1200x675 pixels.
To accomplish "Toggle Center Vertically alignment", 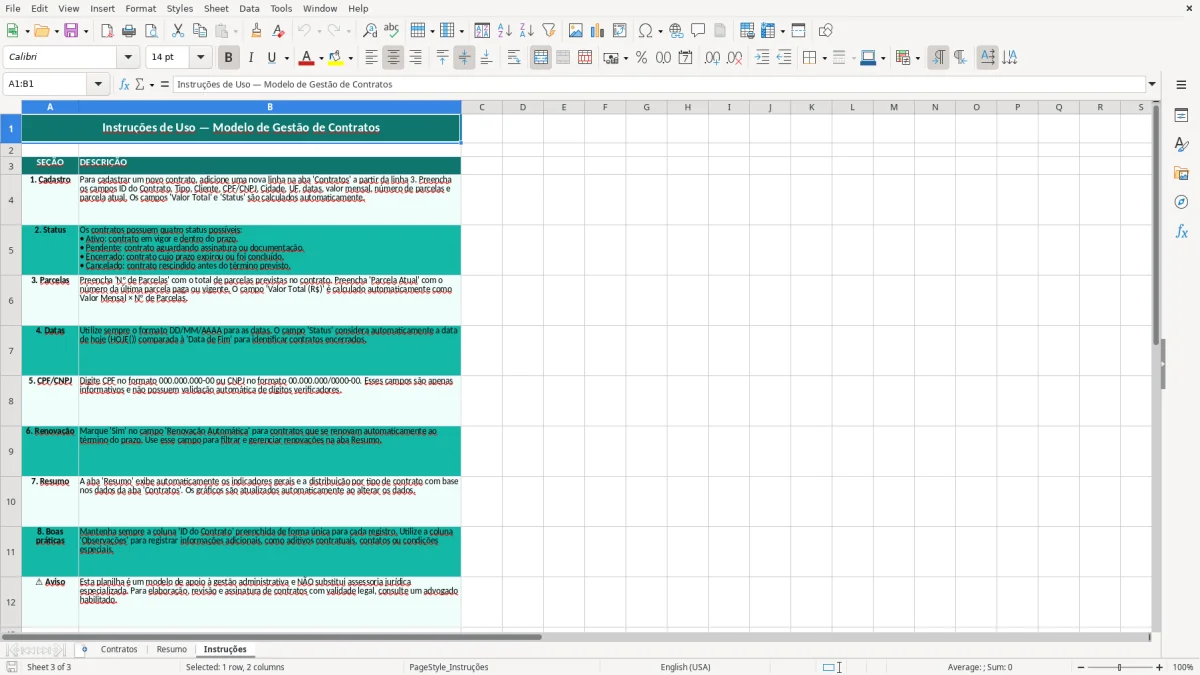I will pos(464,58).
